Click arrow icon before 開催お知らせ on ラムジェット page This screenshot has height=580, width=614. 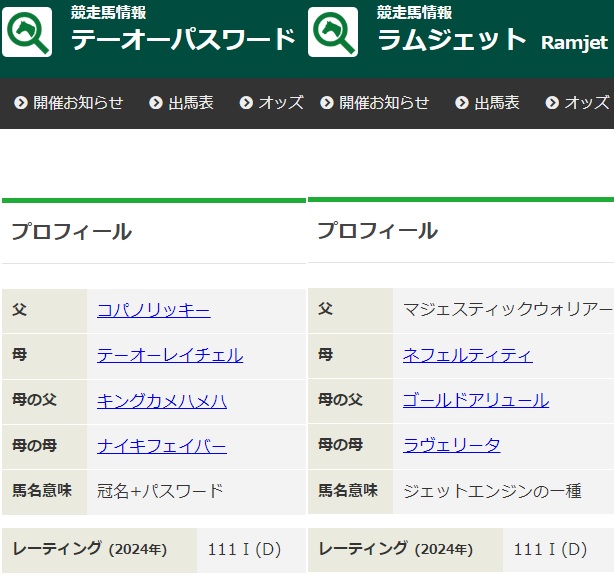326,103
